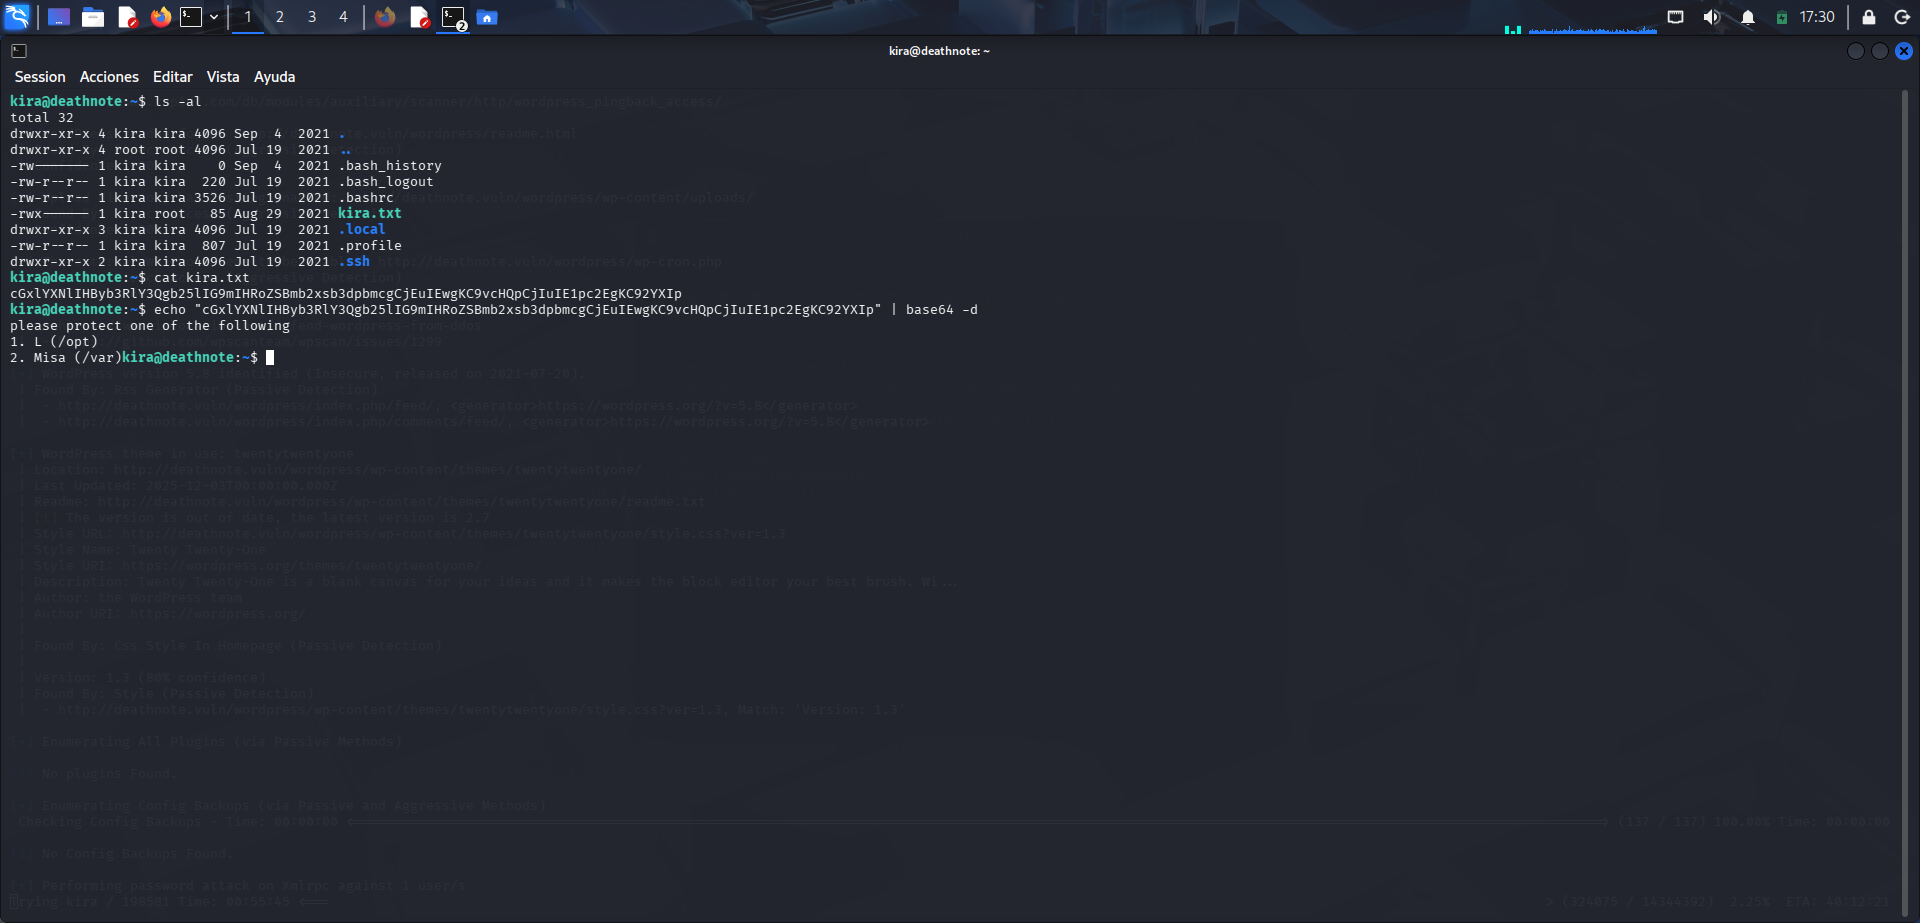The width and height of the screenshot is (1920, 923).
Task: Open the terminal taskbar dropdown arrow
Action: tap(212, 16)
